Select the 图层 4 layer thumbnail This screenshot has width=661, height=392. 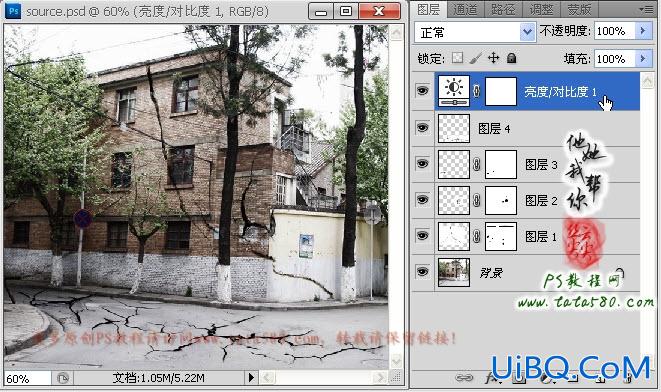click(454, 129)
